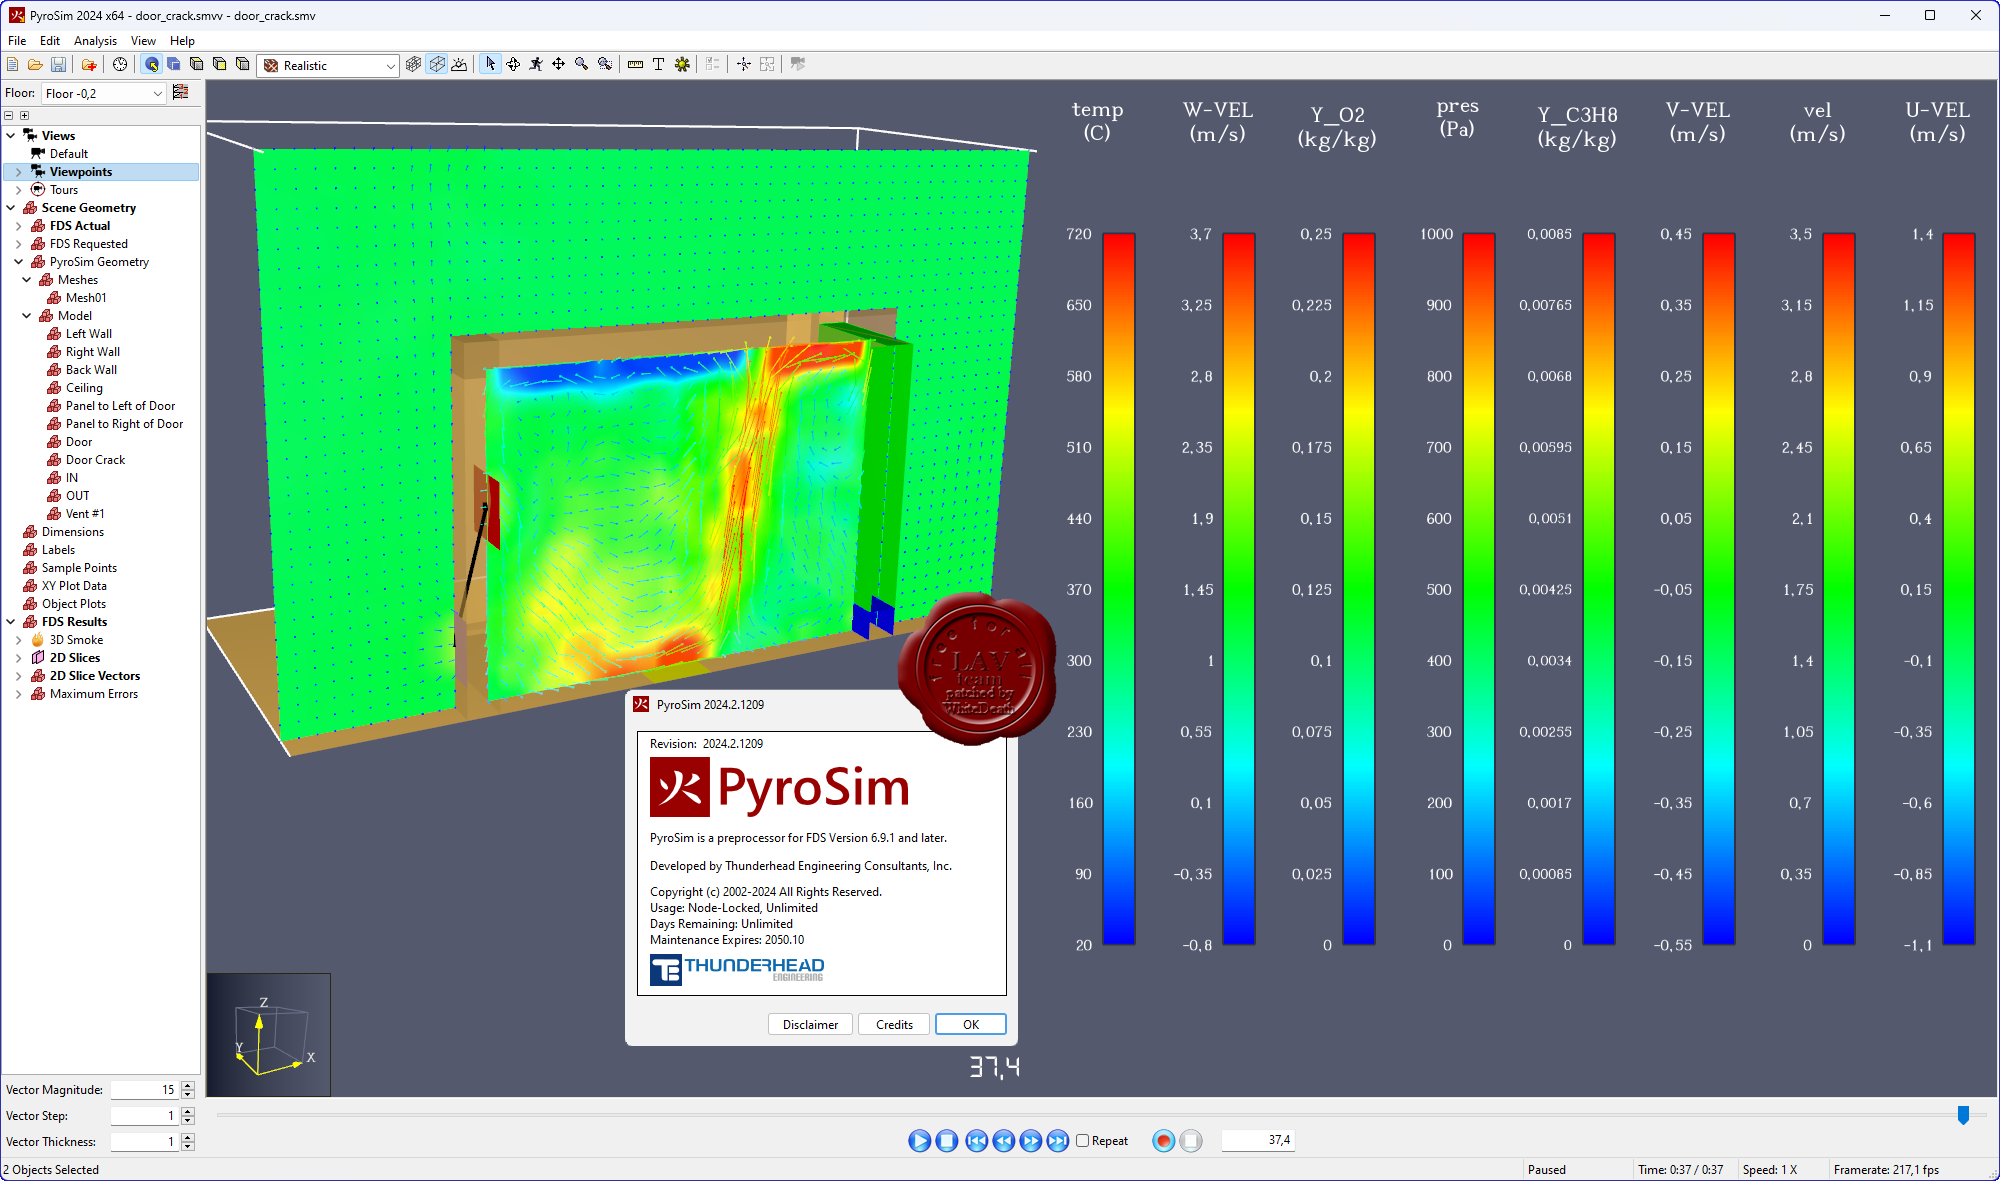Click the Save disk icon
Viewport: 2000px width, 1181px height.
point(58,64)
